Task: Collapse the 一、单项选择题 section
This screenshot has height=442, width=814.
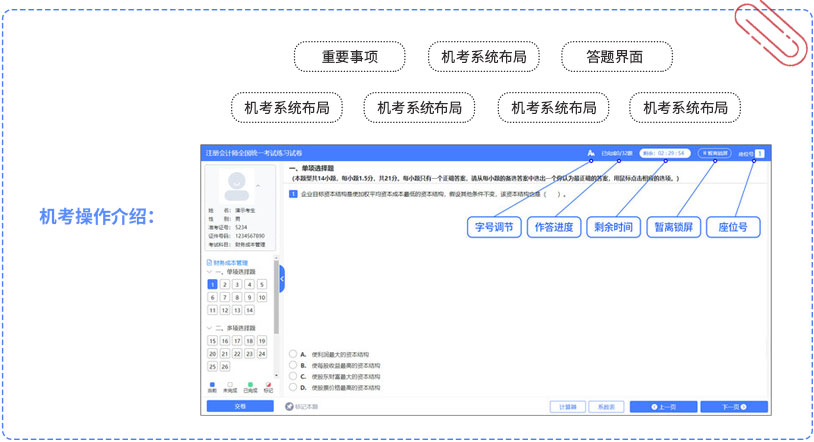Action: pos(209,272)
